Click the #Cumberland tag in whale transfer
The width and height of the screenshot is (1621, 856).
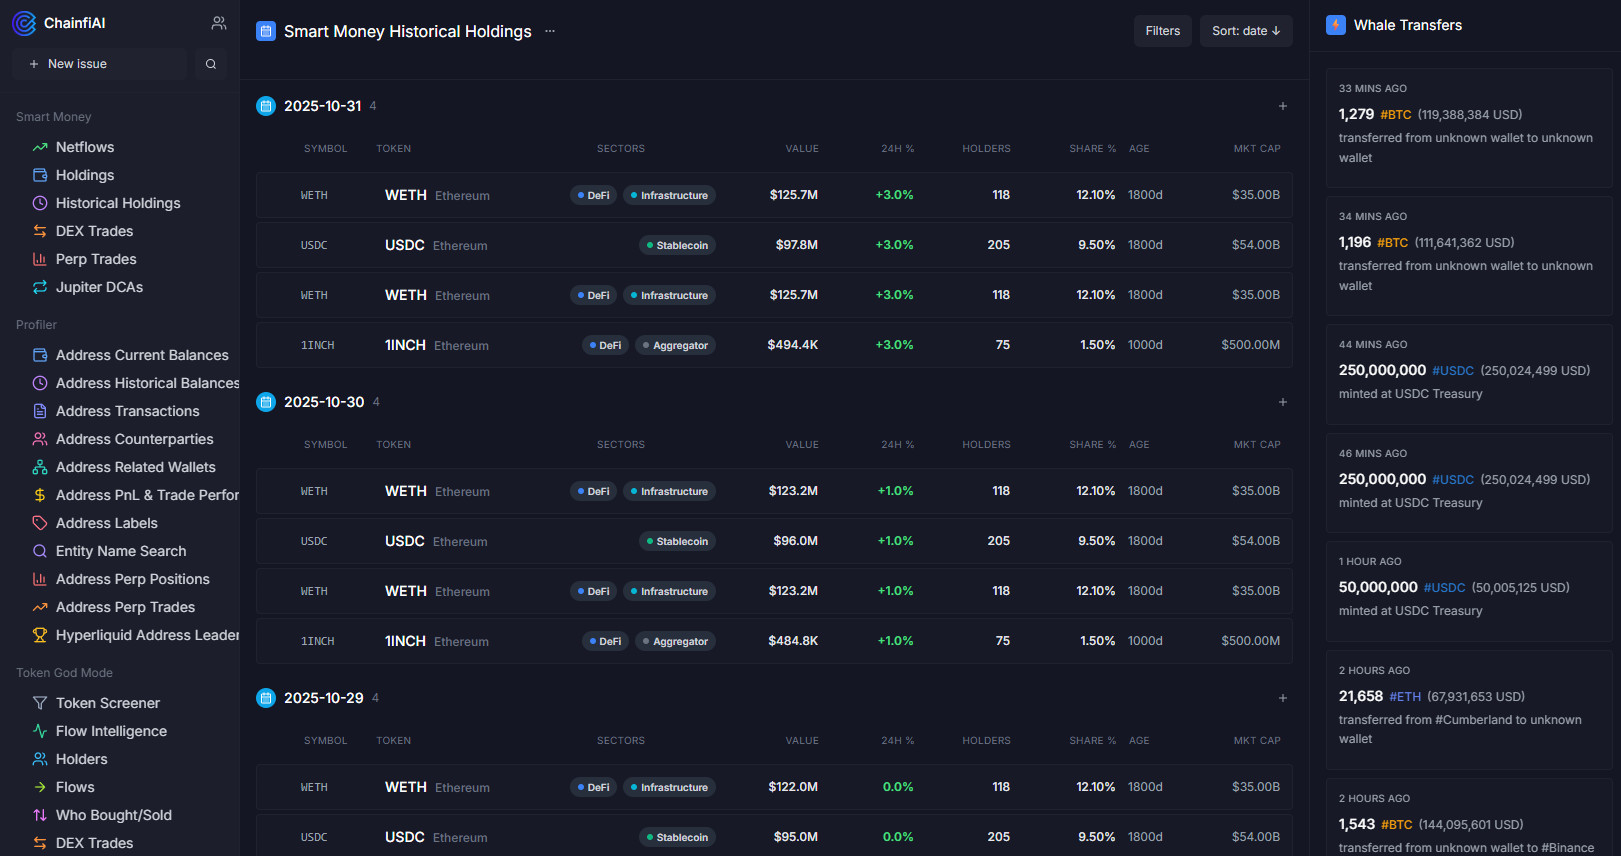tap(1472, 720)
